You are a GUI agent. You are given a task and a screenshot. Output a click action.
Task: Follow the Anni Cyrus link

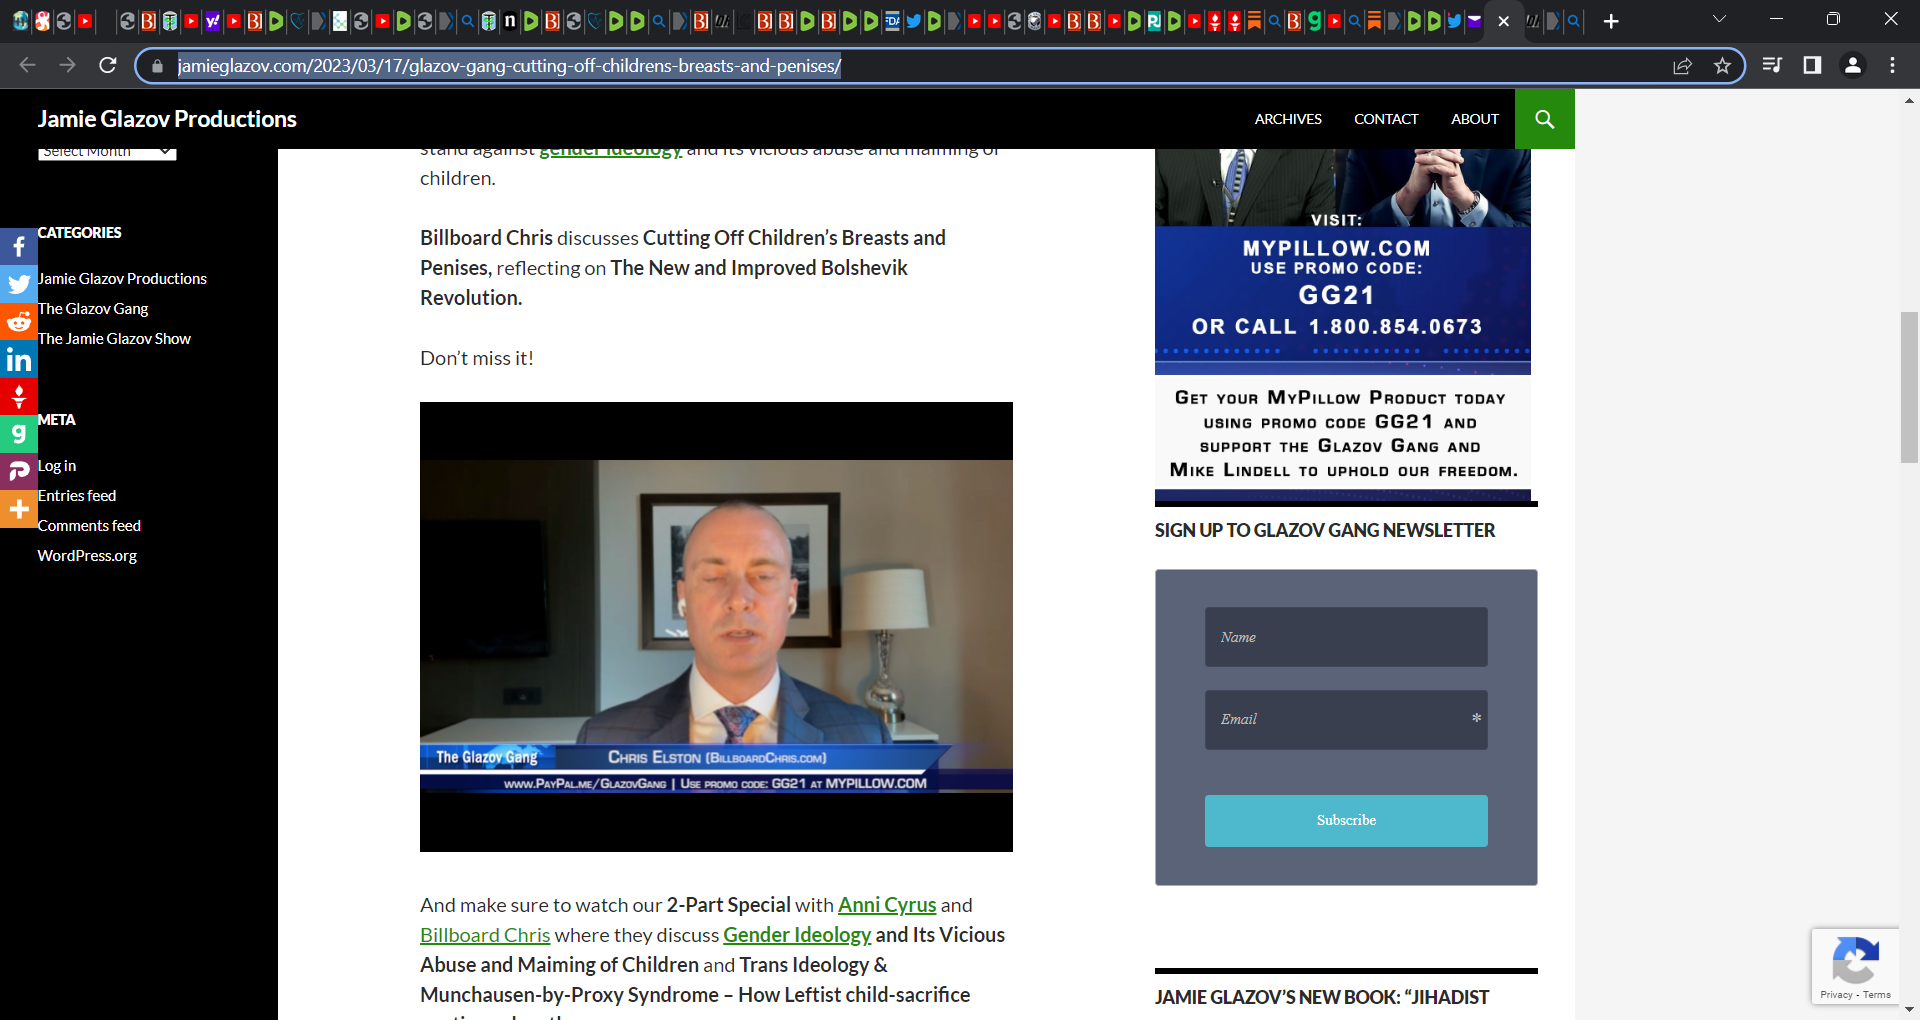[x=886, y=905]
